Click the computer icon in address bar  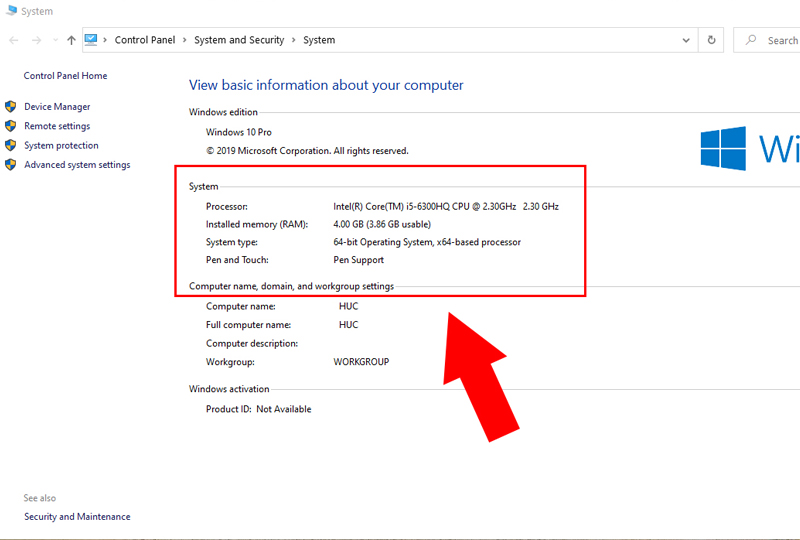[91, 40]
